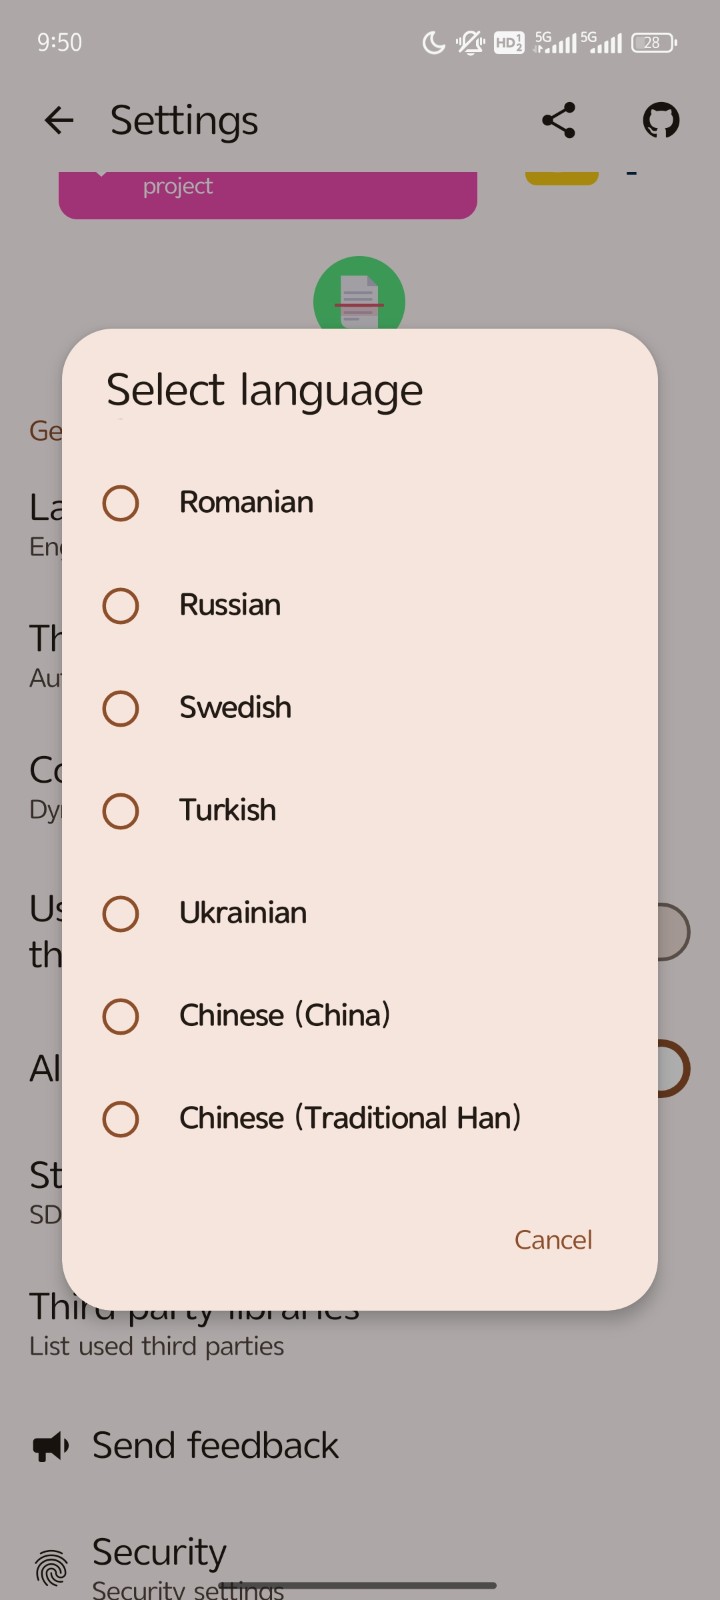Tap the pink project banner
Viewport: 720px width, 1600px height.
[x=267, y=194]
